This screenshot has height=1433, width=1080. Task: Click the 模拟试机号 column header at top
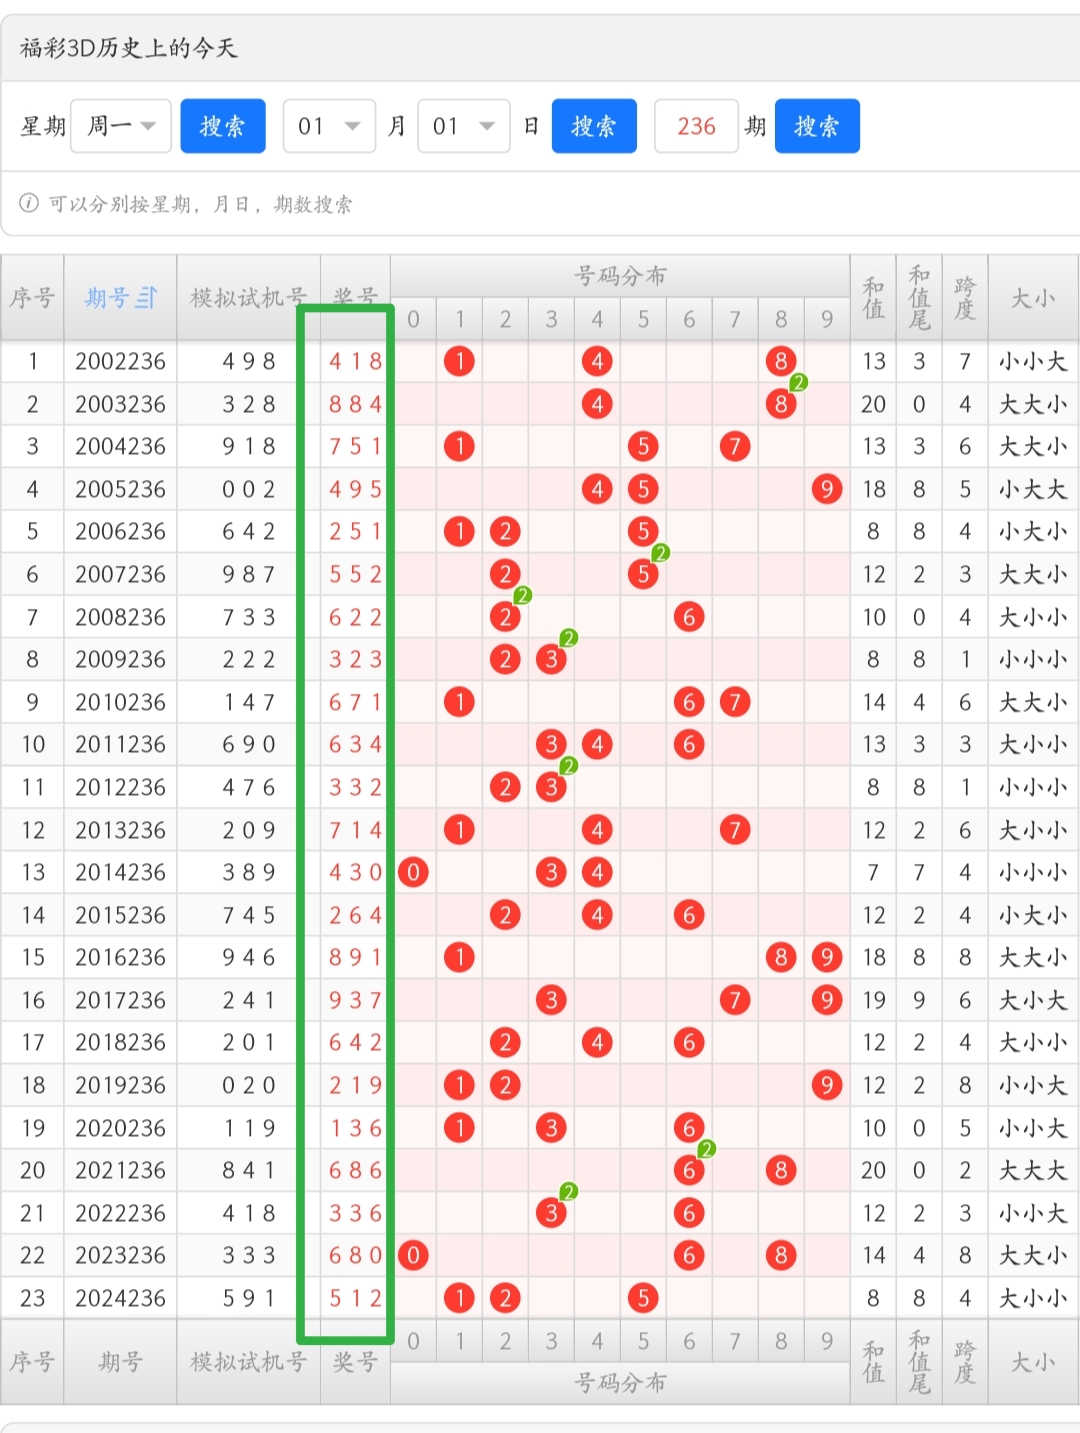click(x=248, y=298)
